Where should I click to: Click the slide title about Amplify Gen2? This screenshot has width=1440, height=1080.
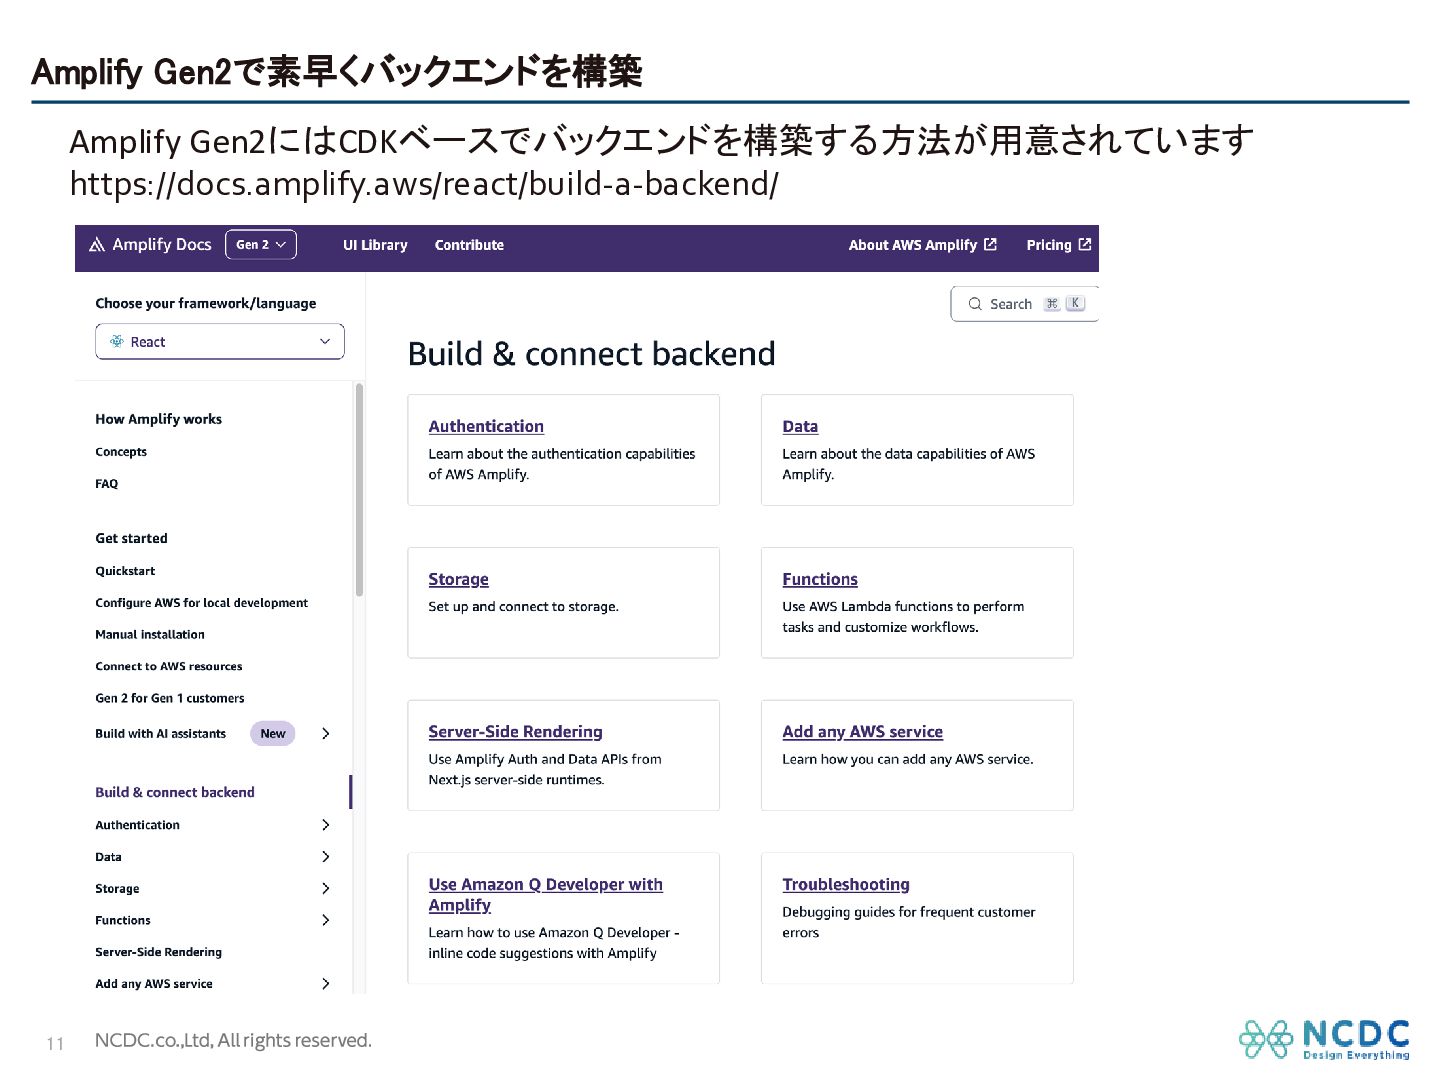pyautogui.click(x=337, y=71)
